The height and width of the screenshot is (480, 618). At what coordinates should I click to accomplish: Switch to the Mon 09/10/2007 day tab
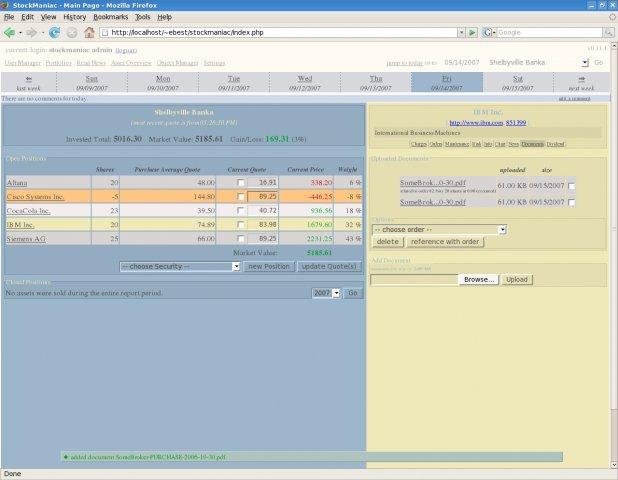click(163, 82)
